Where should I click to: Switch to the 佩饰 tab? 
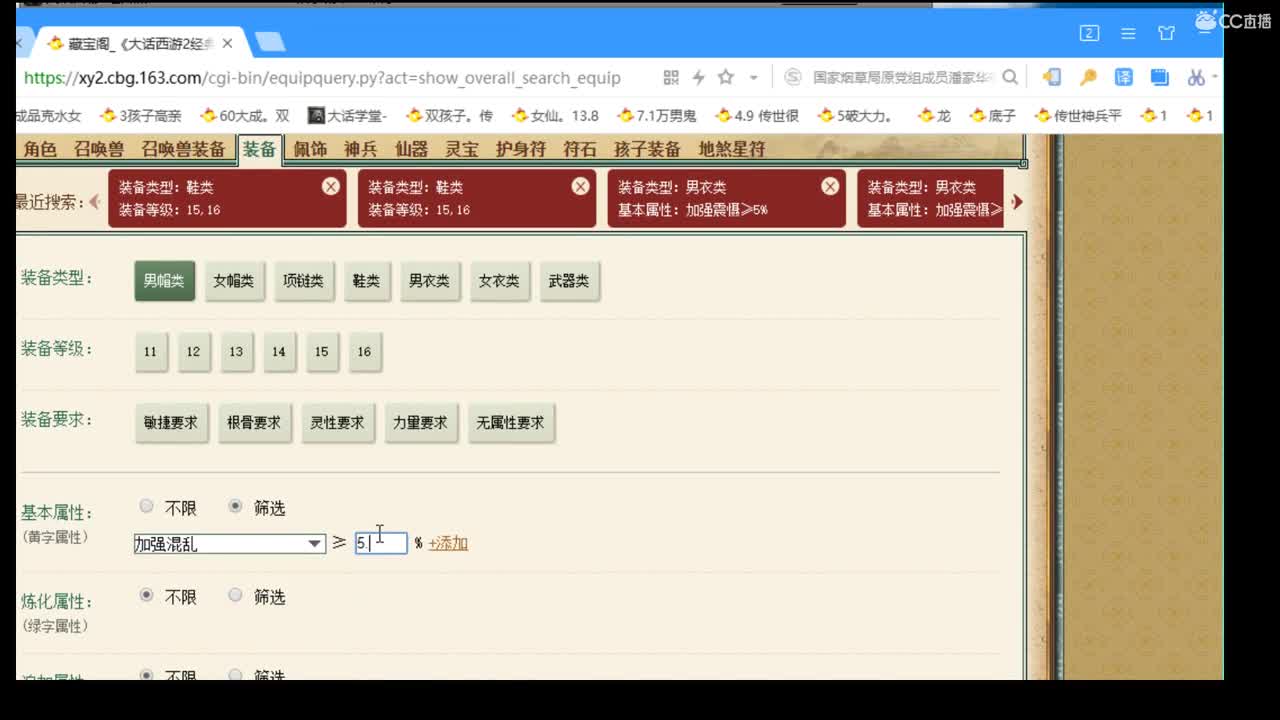[310, 149]
